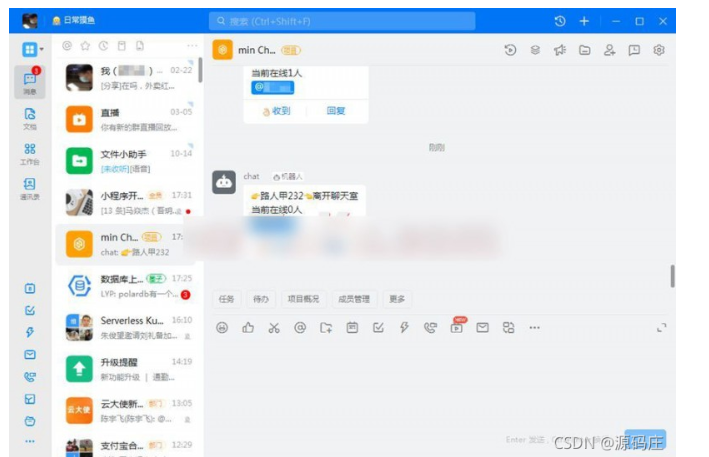Click the 收到 button on message card
This screenshot has width=709, height=457.
pos(276,111)
